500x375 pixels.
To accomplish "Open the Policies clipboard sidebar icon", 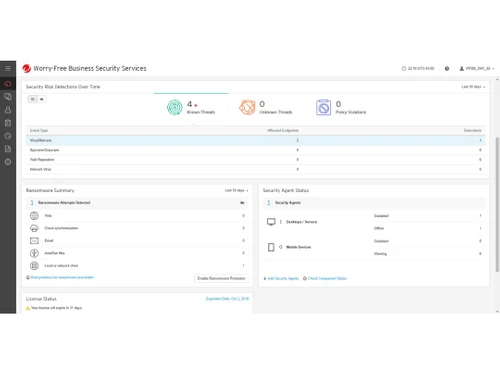I will 8,123.
